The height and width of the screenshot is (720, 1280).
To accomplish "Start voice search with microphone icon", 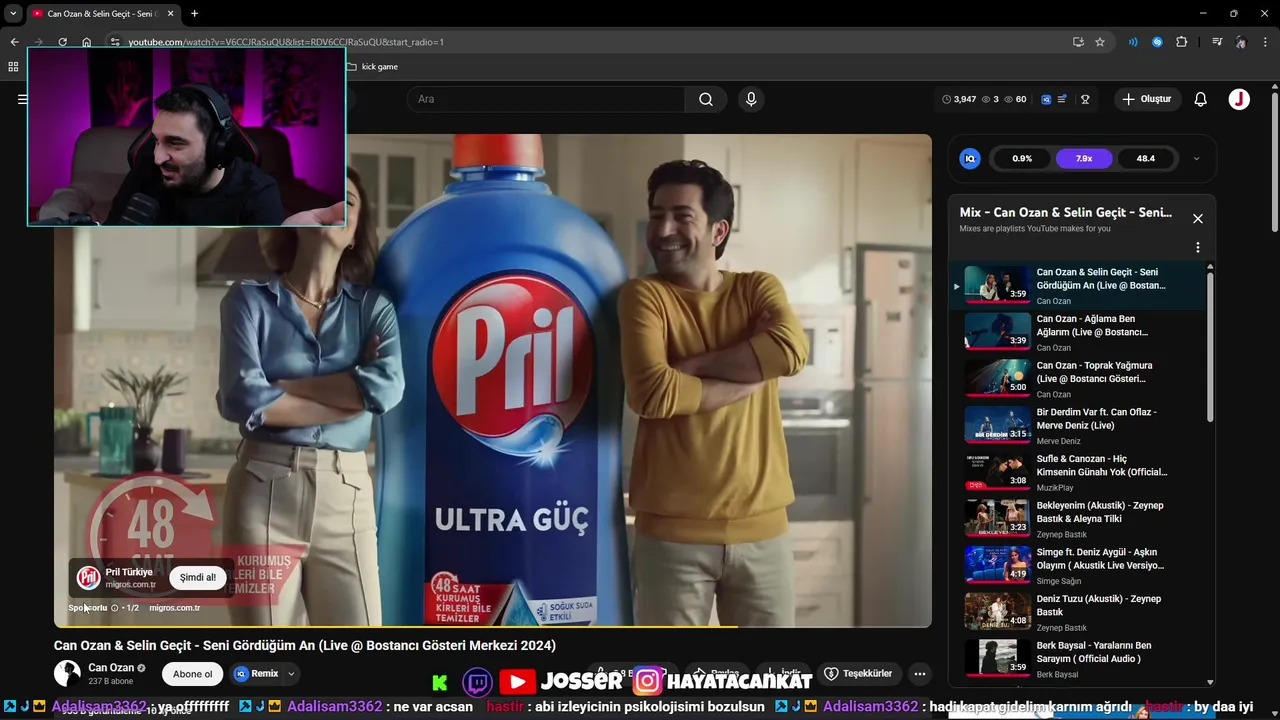I will click(x=751, y=99).
